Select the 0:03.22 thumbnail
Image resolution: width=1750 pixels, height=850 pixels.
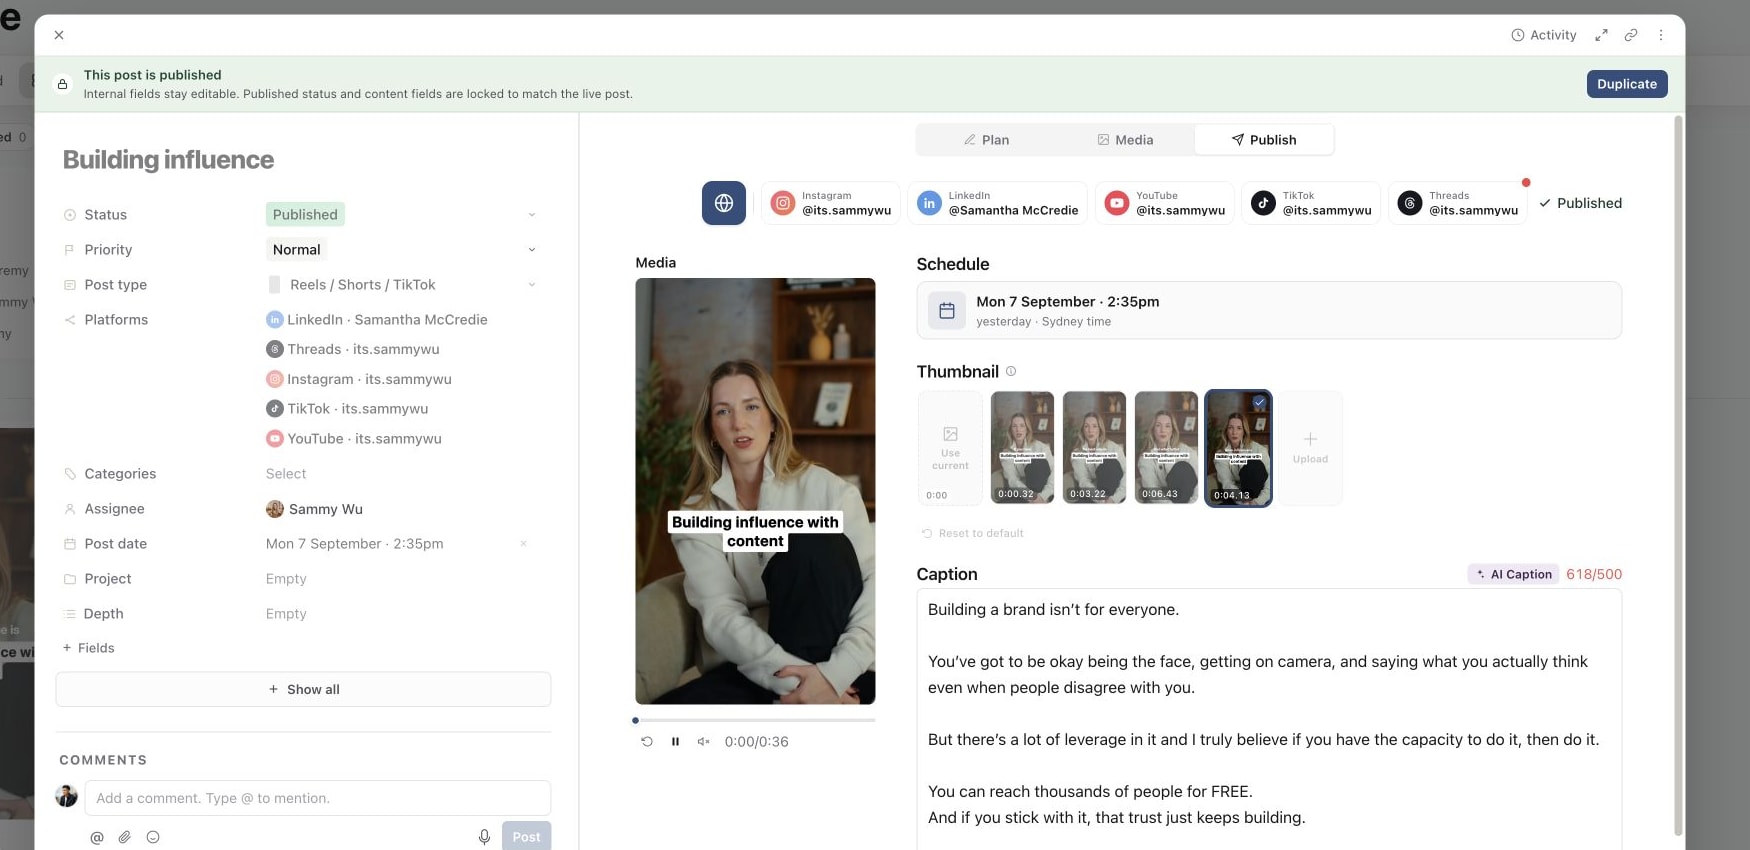1094,448
